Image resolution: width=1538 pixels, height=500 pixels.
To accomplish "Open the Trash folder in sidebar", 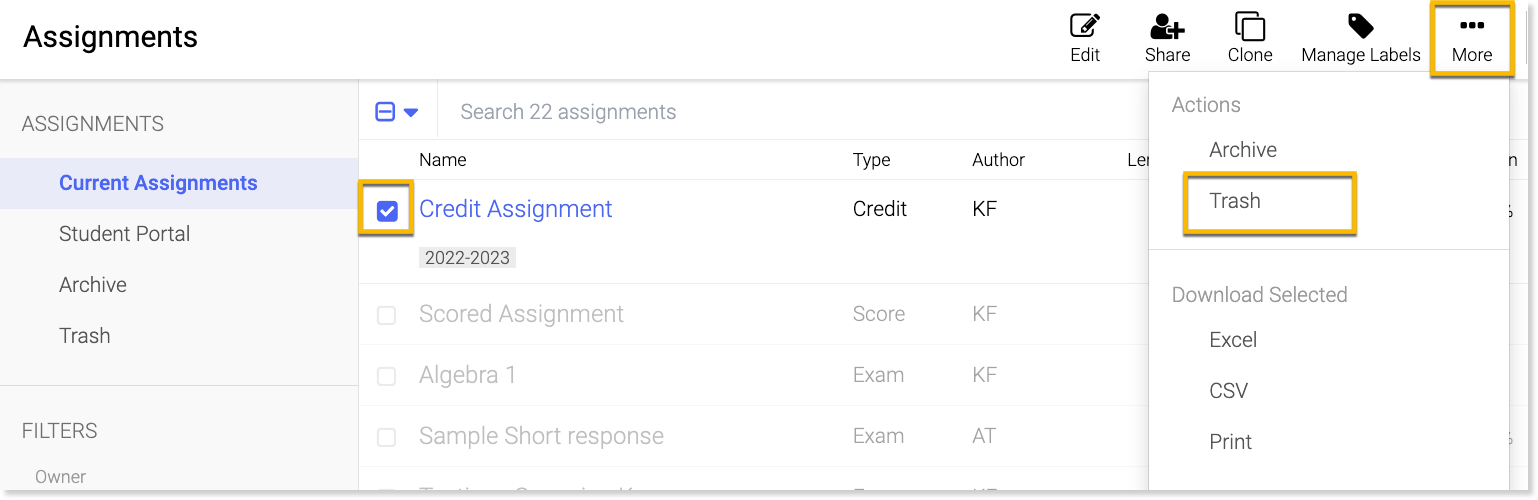I will click(85, 336).
